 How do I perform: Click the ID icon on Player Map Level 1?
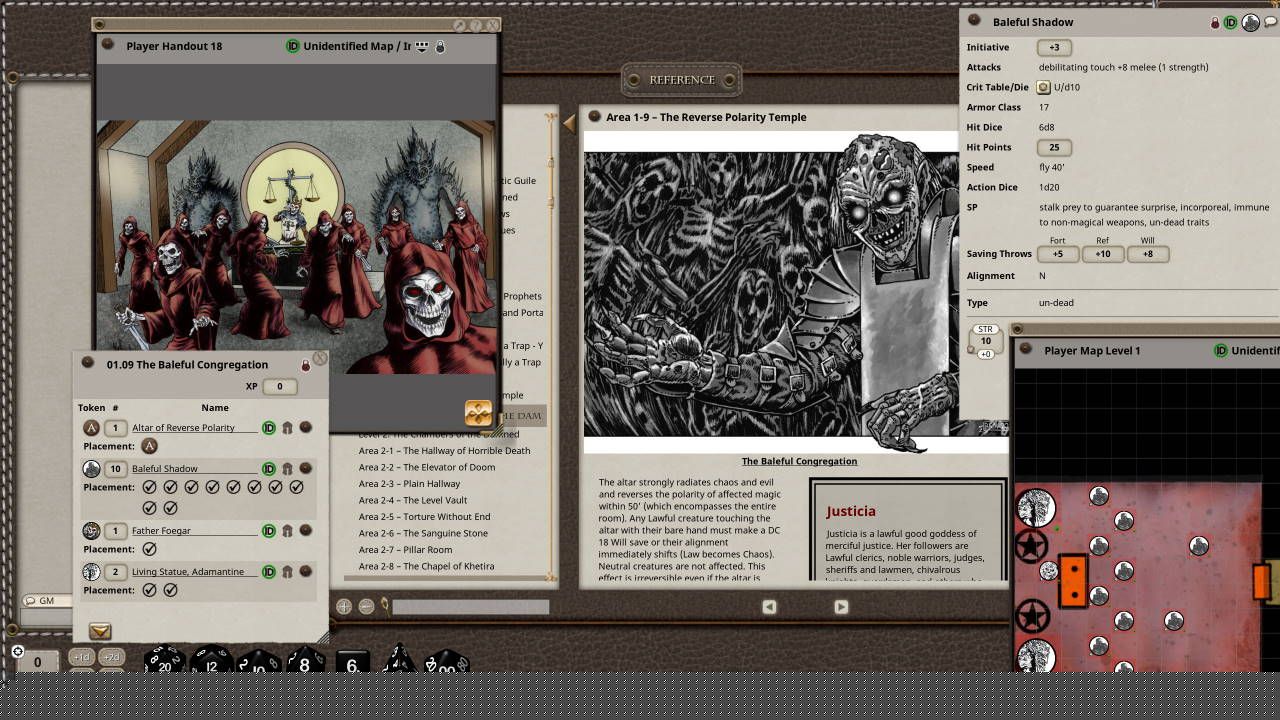(1221, 351)
